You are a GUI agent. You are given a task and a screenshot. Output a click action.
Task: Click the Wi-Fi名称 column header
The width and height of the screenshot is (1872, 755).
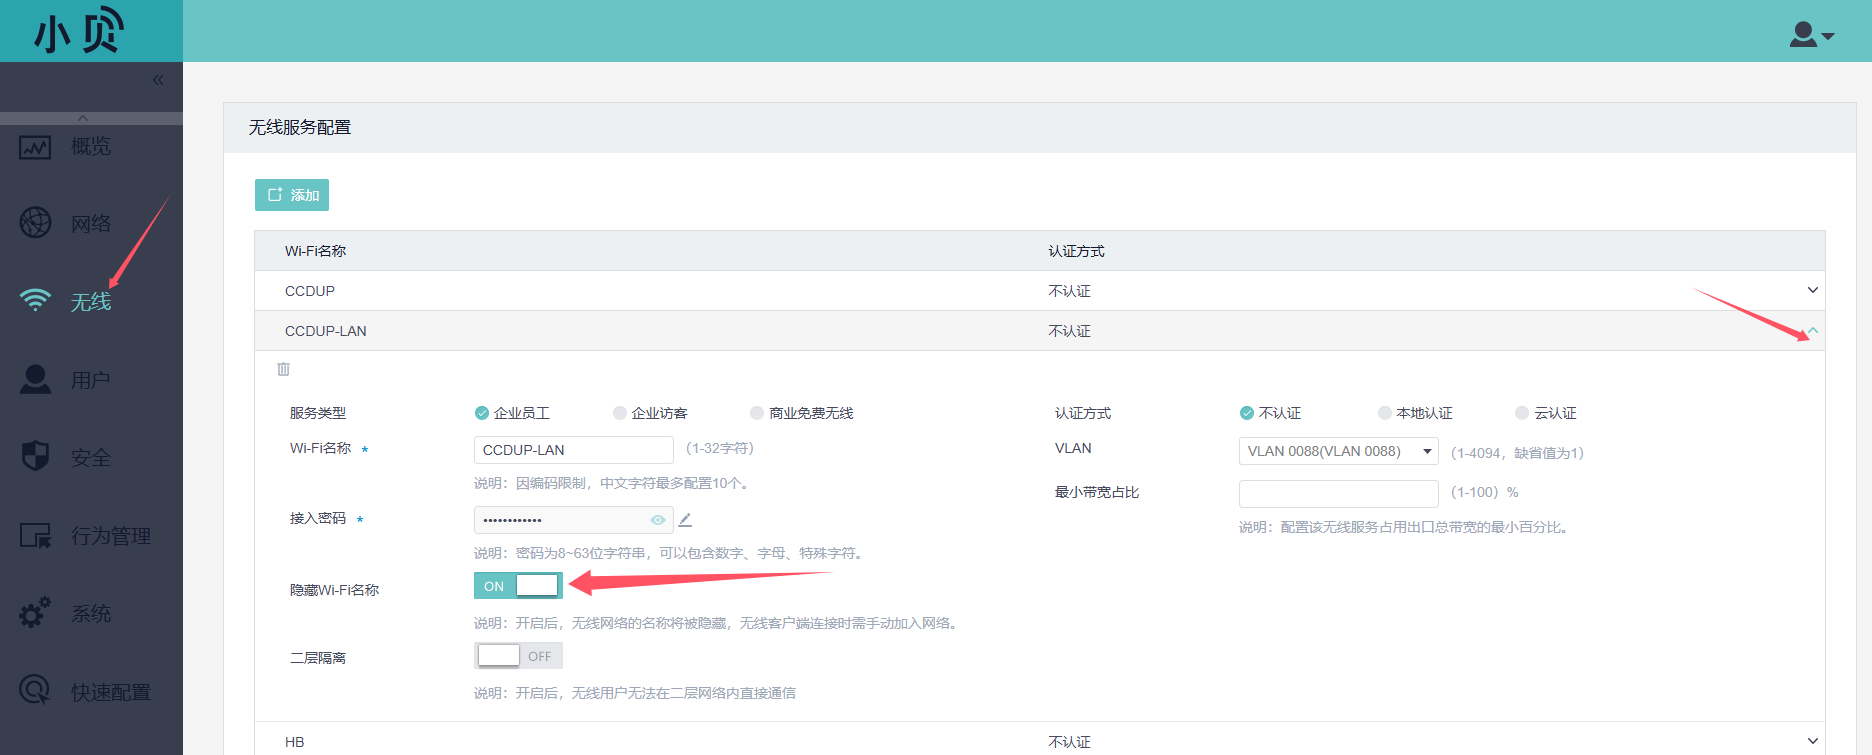(315, 251)
